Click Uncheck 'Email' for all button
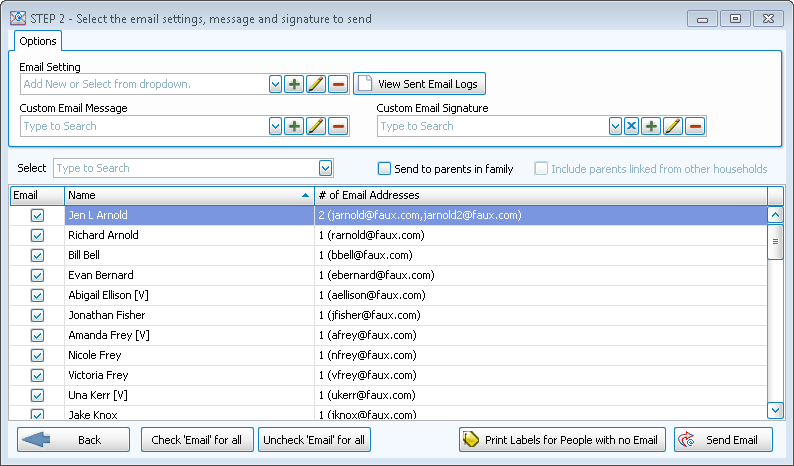The height and width of the screenshot is (466, 794). [314, 440]
